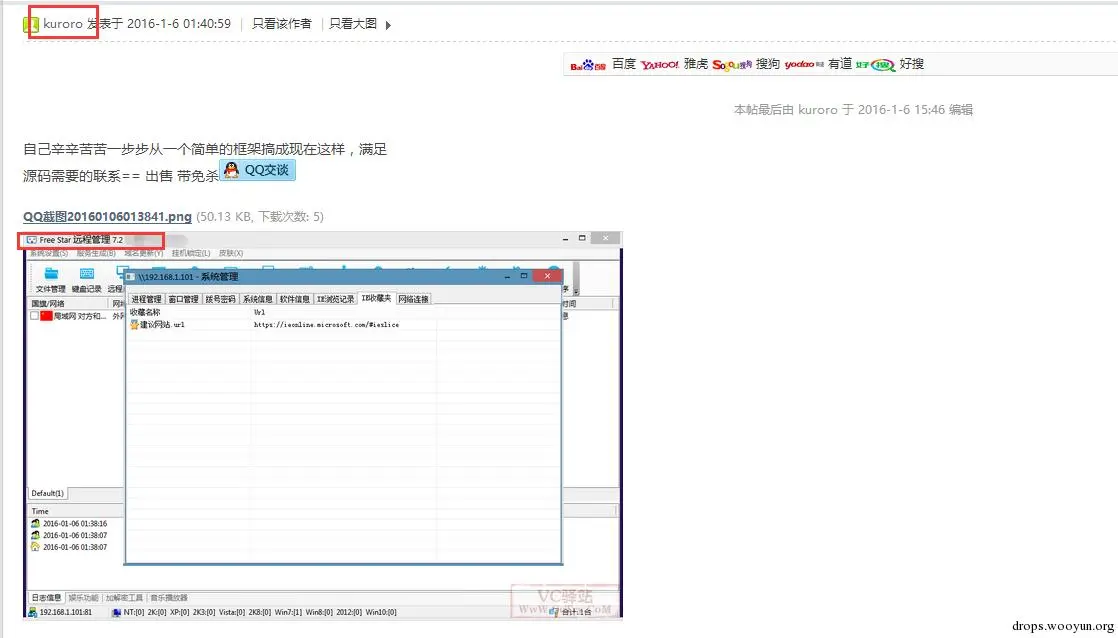Switch to the 软件信息 tab
1118x638 pixels.
coord(294,299)
